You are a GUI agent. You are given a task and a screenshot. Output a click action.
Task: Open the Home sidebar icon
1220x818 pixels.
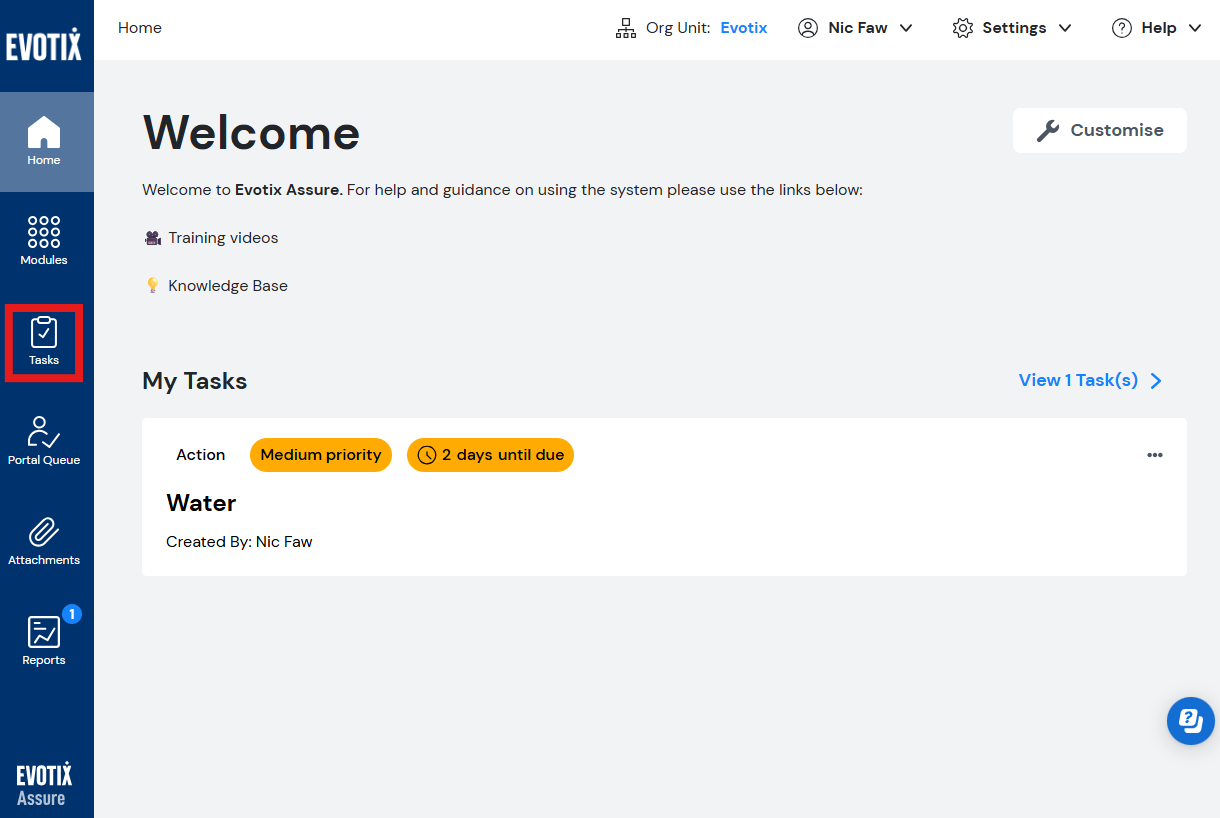click(x=44, y=132)
